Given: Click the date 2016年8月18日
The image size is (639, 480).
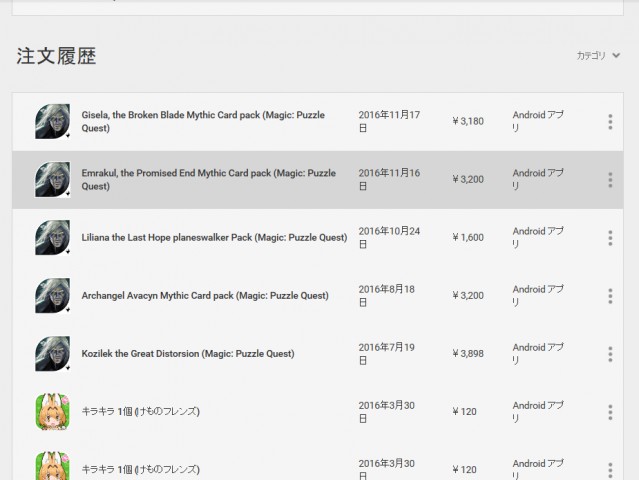Looking at the screenshot, I should [387, 296].
